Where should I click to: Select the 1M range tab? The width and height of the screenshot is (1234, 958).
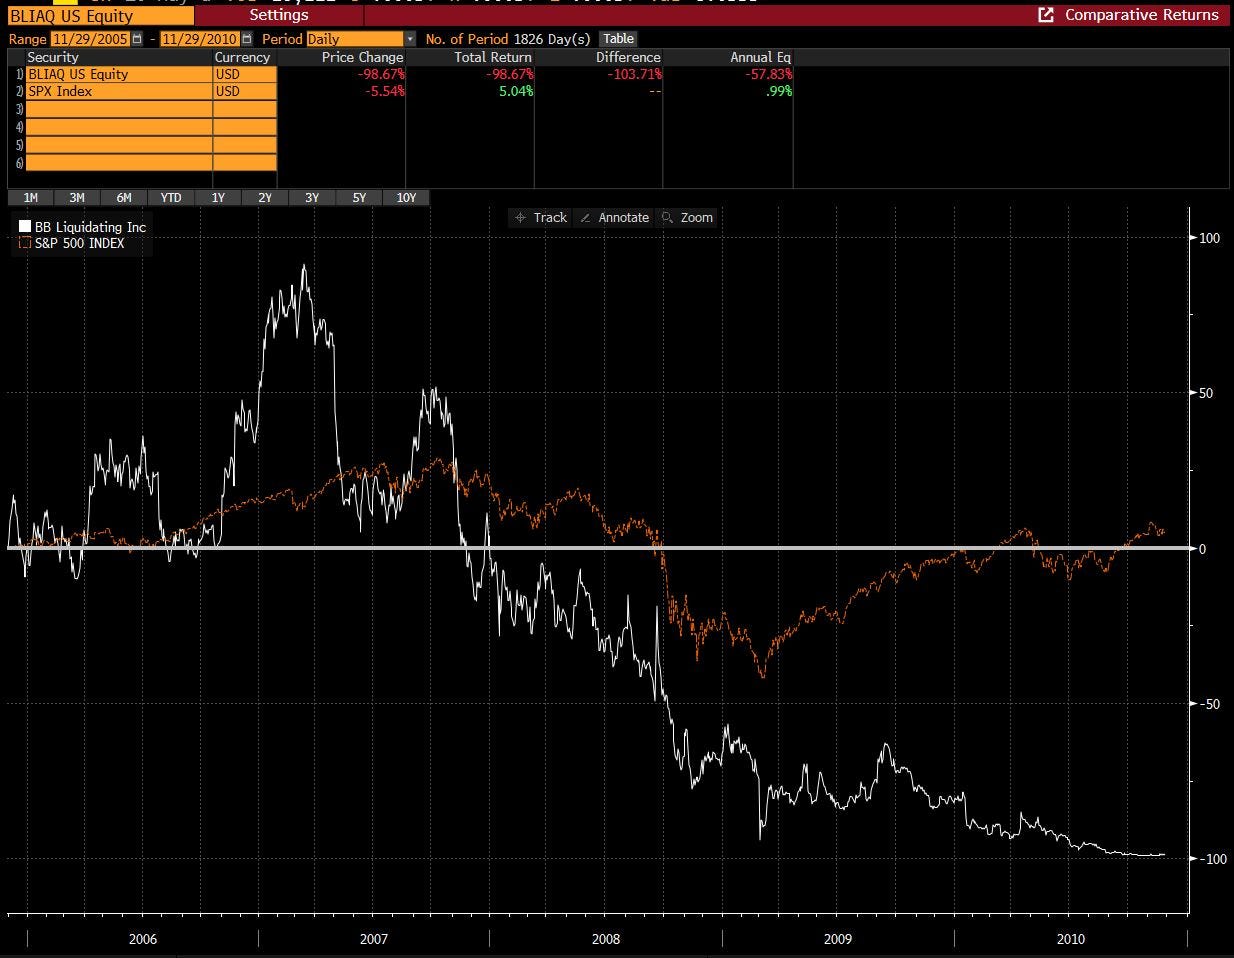31,197
